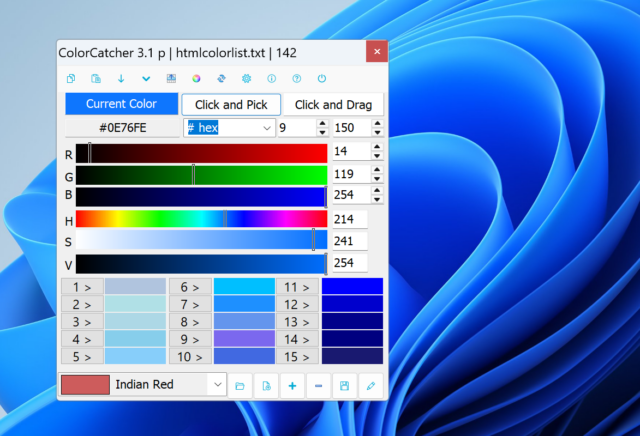Click on the blue B slider bar
This screenshot has height=436, width=640.
tap(202, 197)
